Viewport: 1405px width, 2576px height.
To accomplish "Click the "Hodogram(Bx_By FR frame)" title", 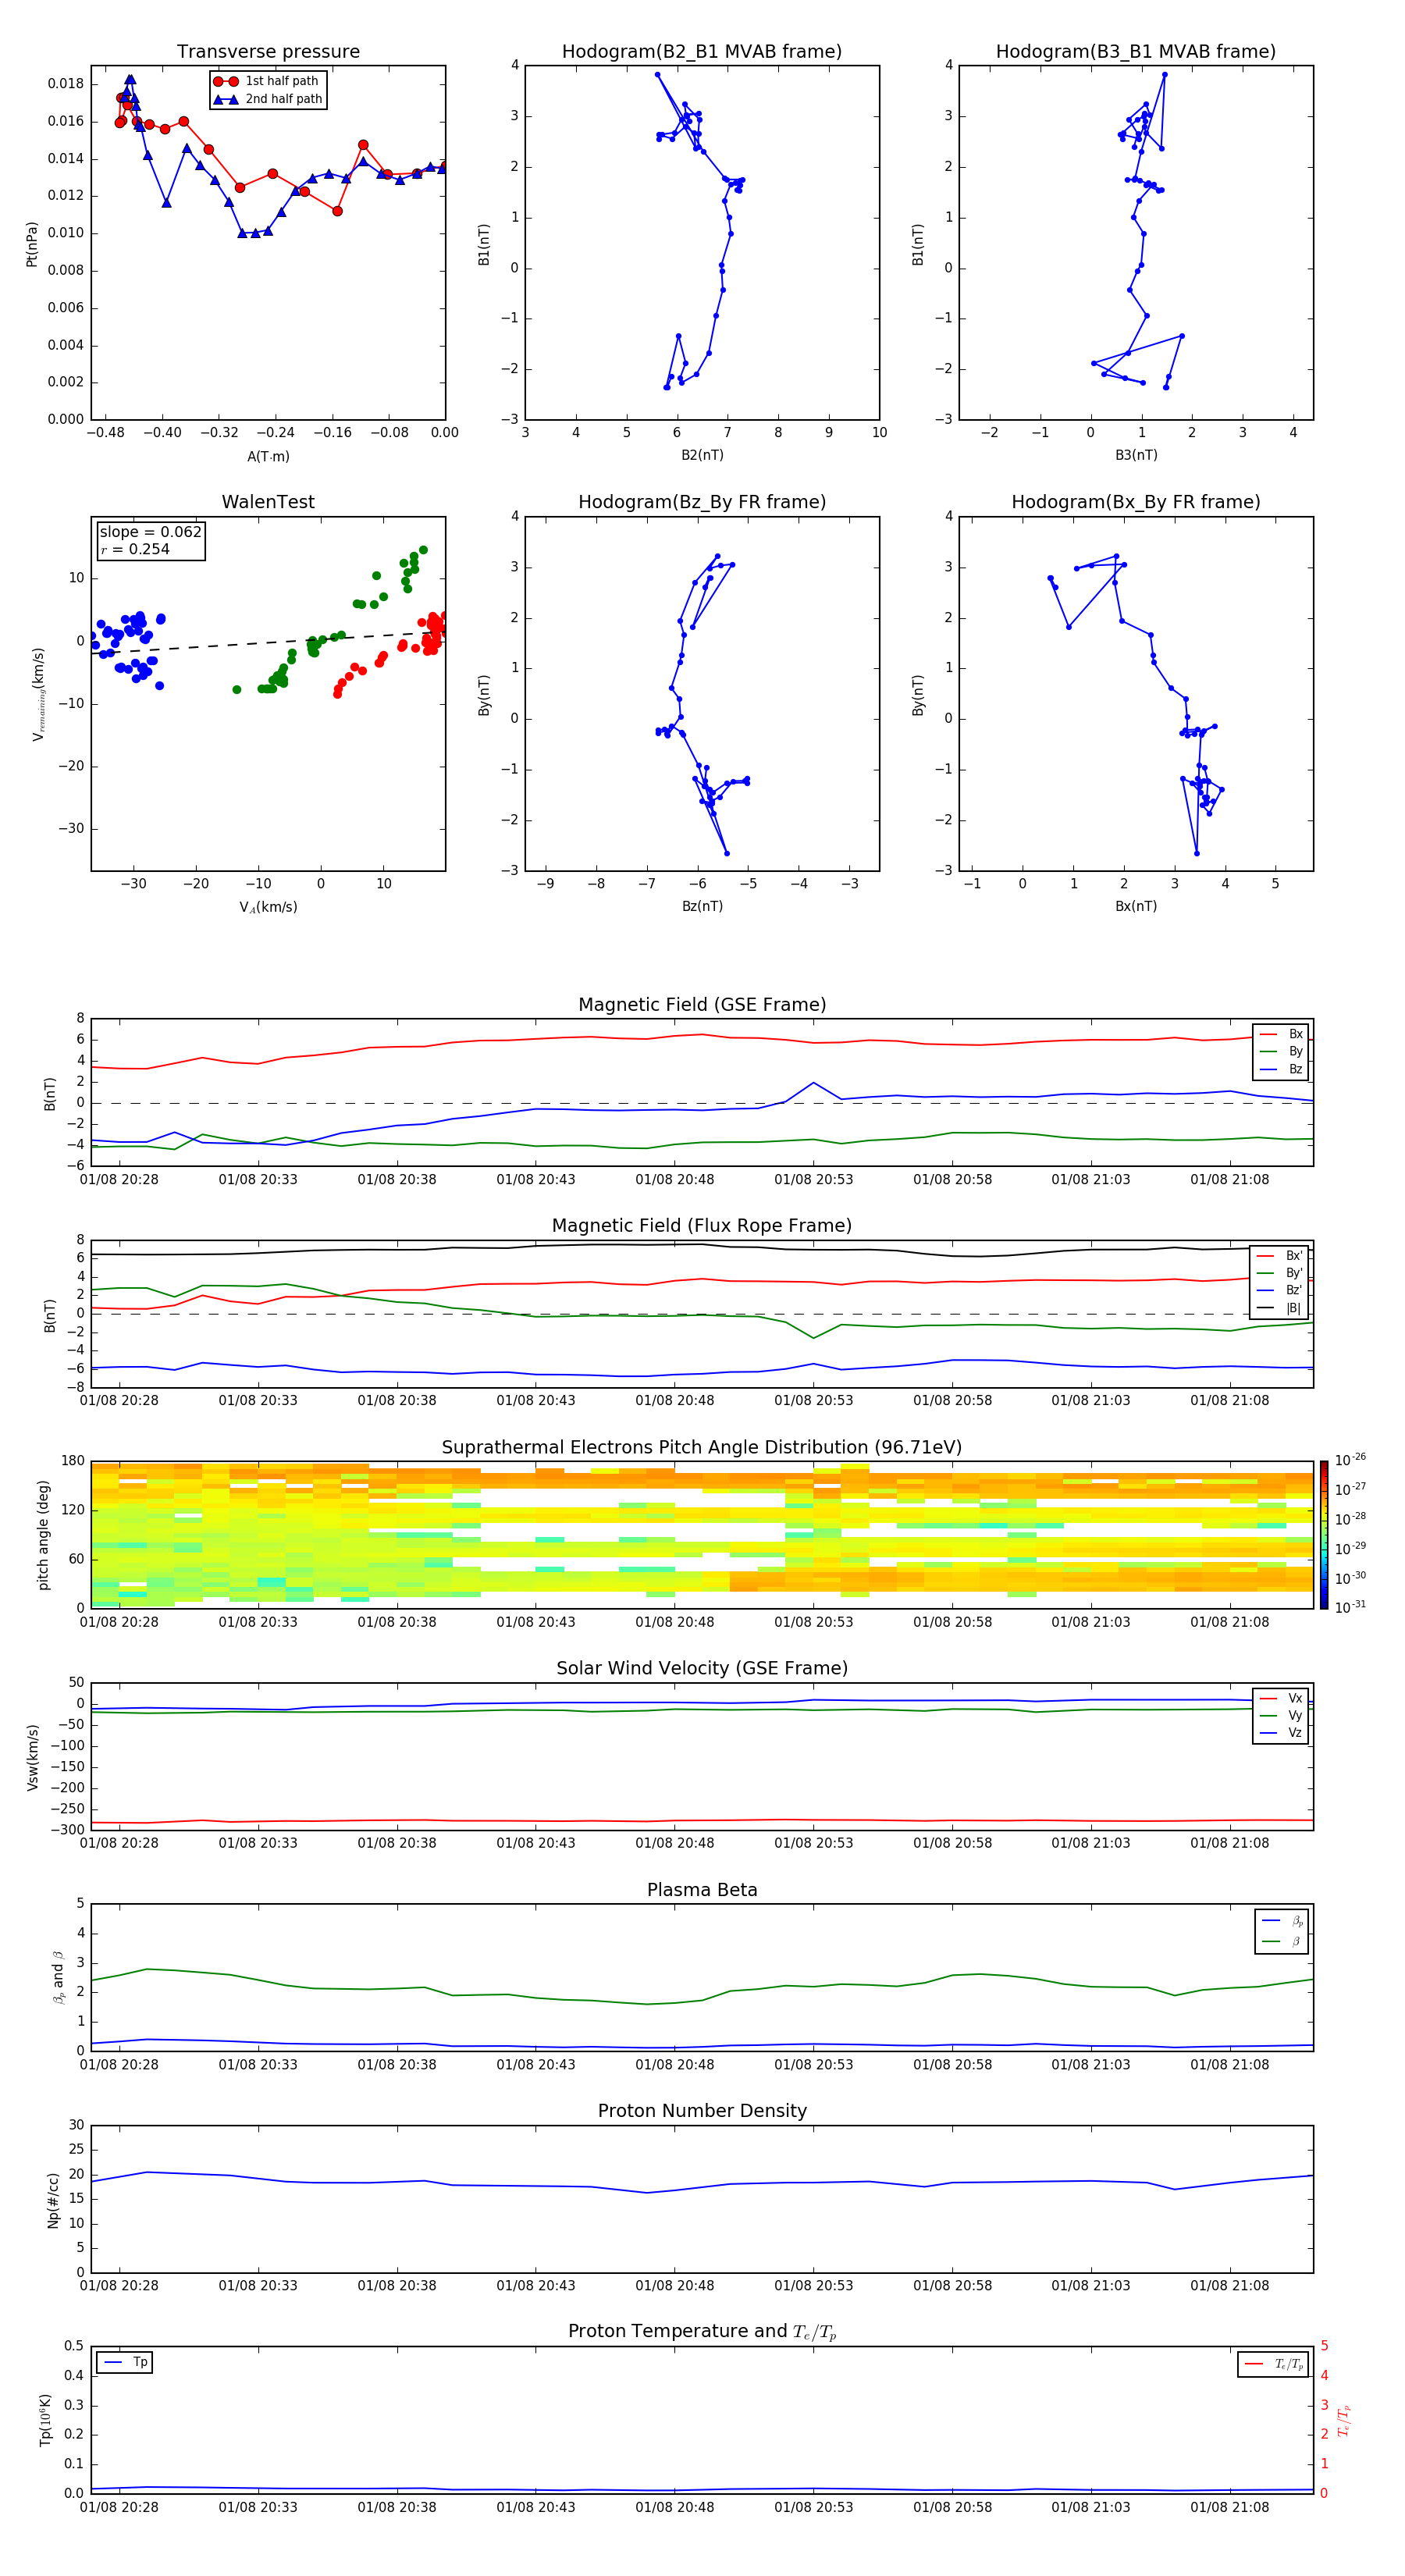I will (x=1136, y=502).
